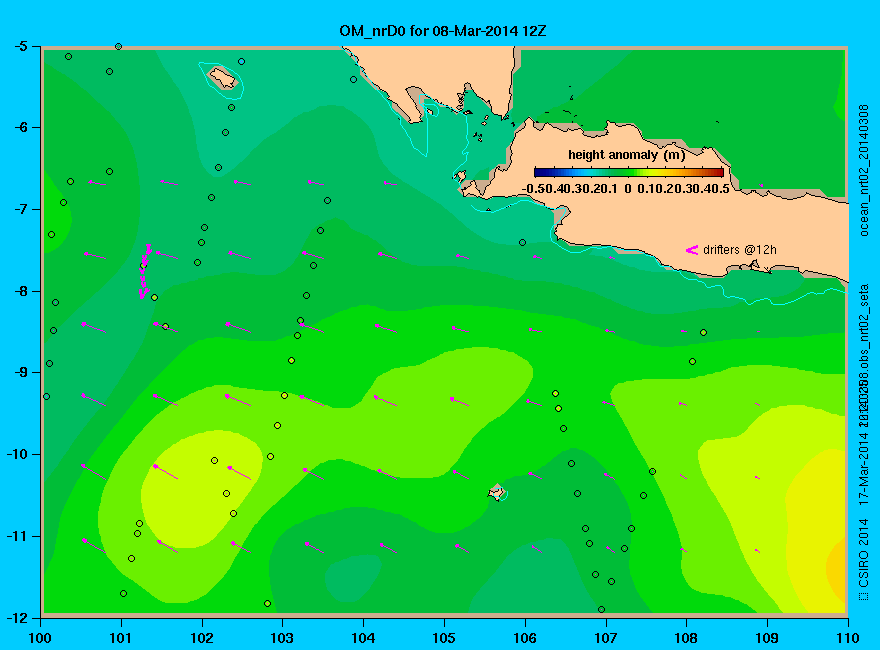Click the "-0.5" minimum label under the colorbar

click(x=533, y=189)
